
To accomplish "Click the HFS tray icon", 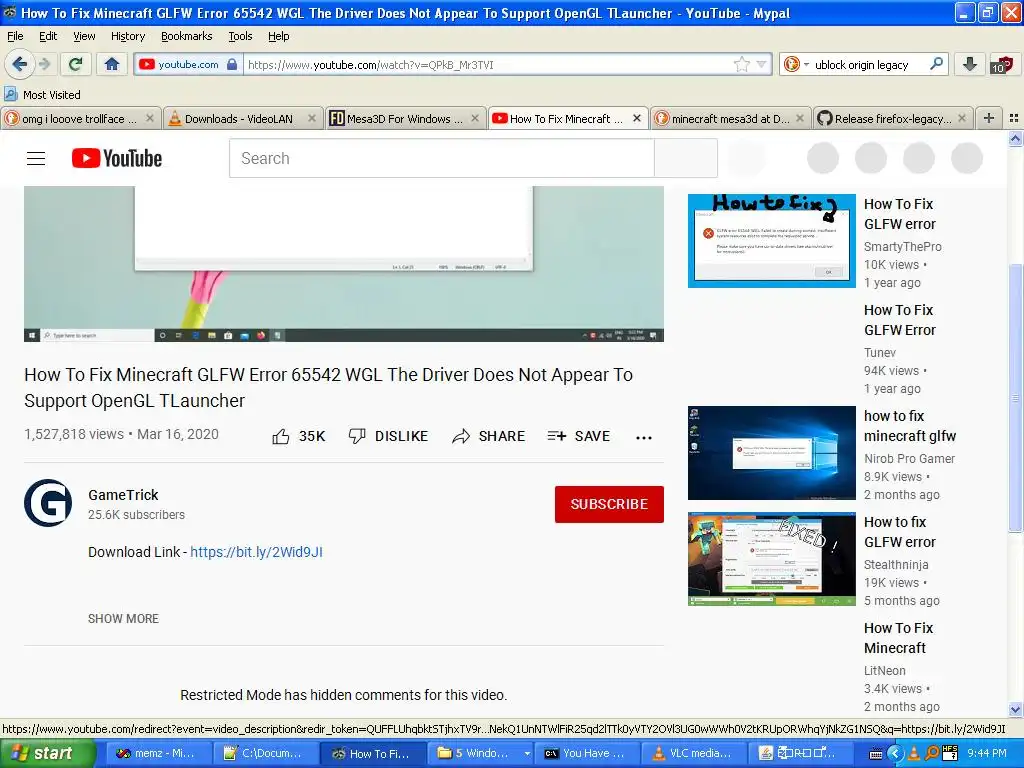I will (950, 754).
